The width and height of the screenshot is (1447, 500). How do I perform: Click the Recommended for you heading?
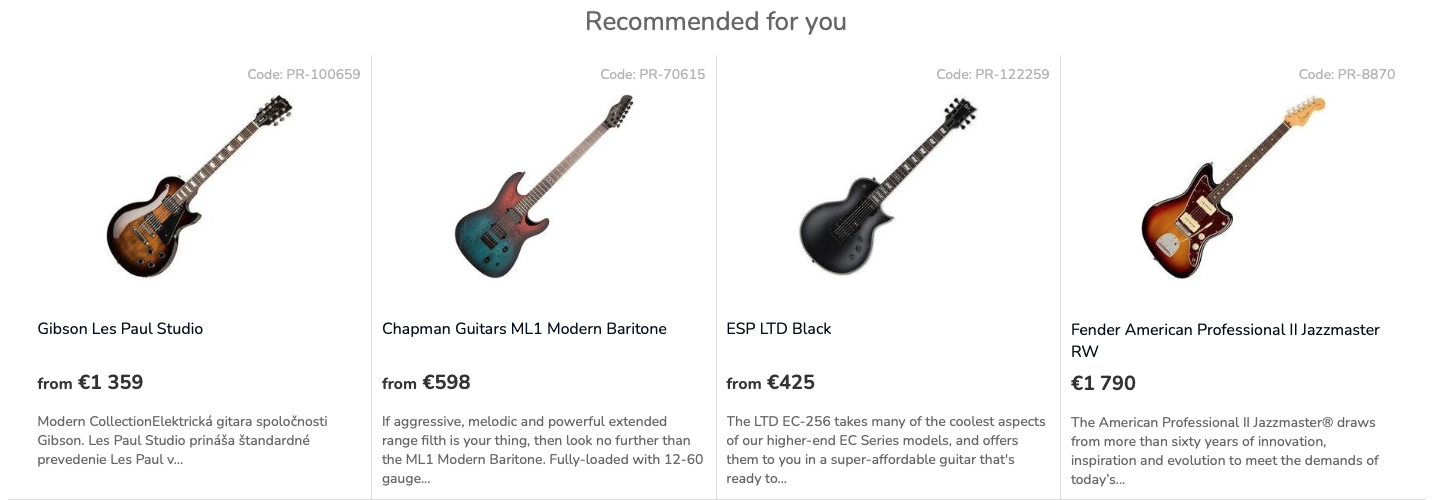click(x=716, y=21)
